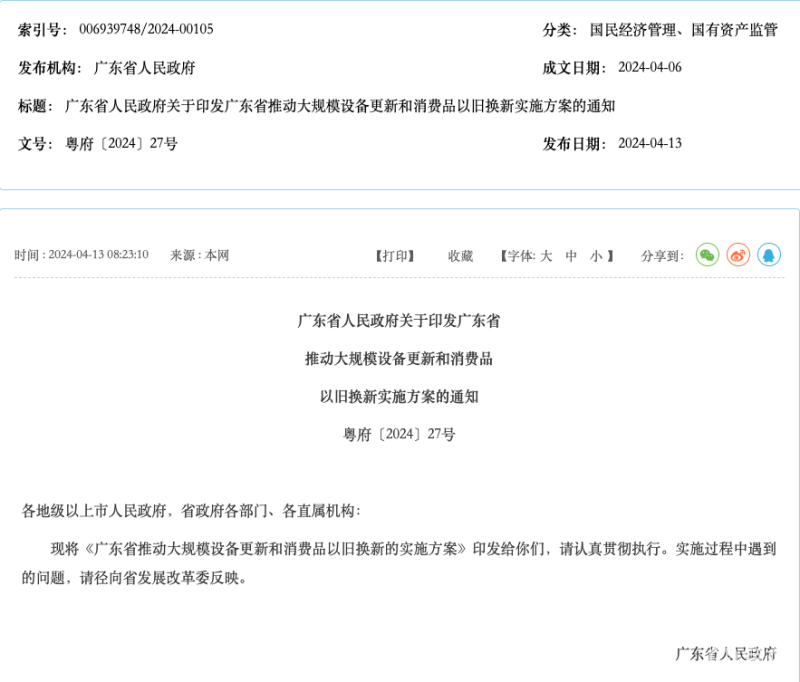The height and width of the screenshot is (682, 800).
Task: Click category text 国民经济管理、国有资产监管
Action: 683,30
